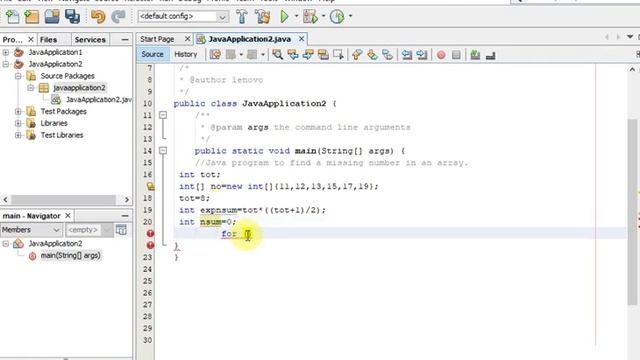Select main(String[] args) in Navigator
This screenshot has width=640, height=360.
tap(70, 256)
